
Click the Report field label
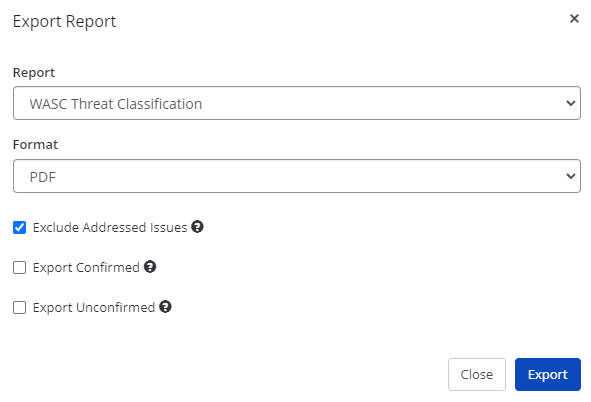tap(34, 73)
